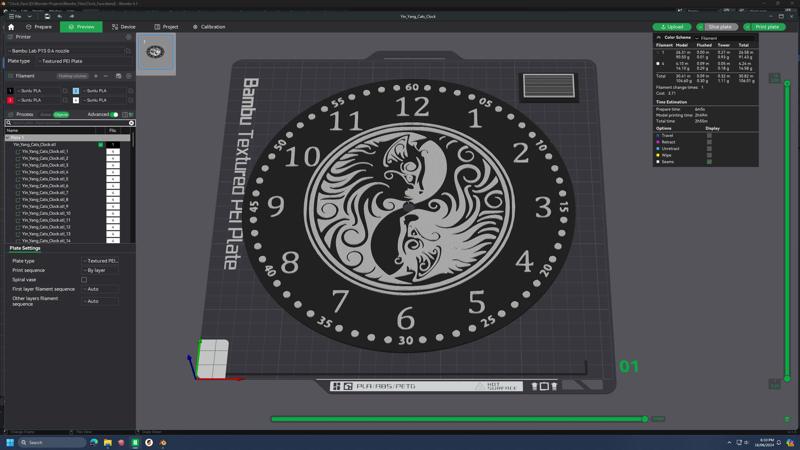The height and width of the screenshot is (450, 800).
Task: Click the object list search field
Action: (x=69, y=123)
